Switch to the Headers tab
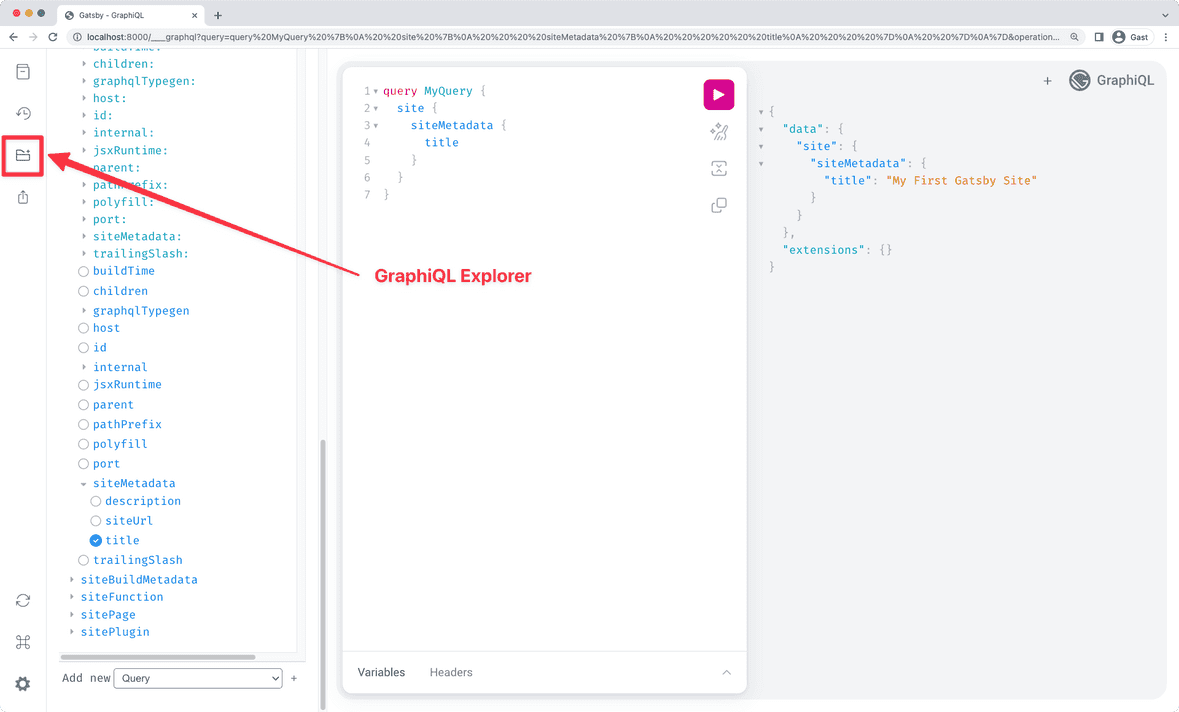 [x=450, y=672]
